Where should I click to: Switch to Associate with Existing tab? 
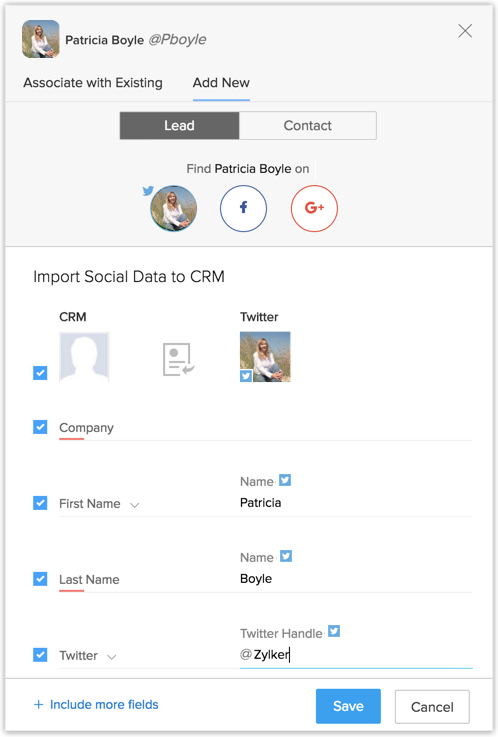coord(93,83)
